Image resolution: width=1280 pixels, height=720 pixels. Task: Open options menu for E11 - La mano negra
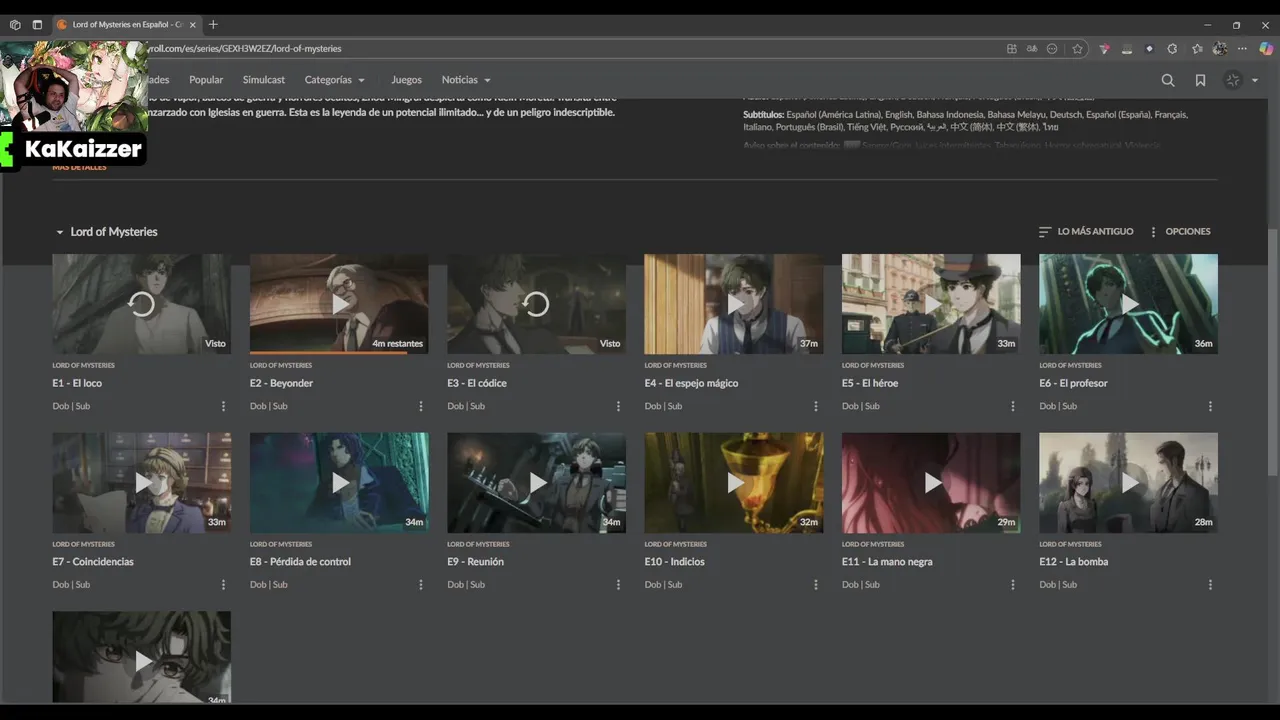coord(1013,585)
